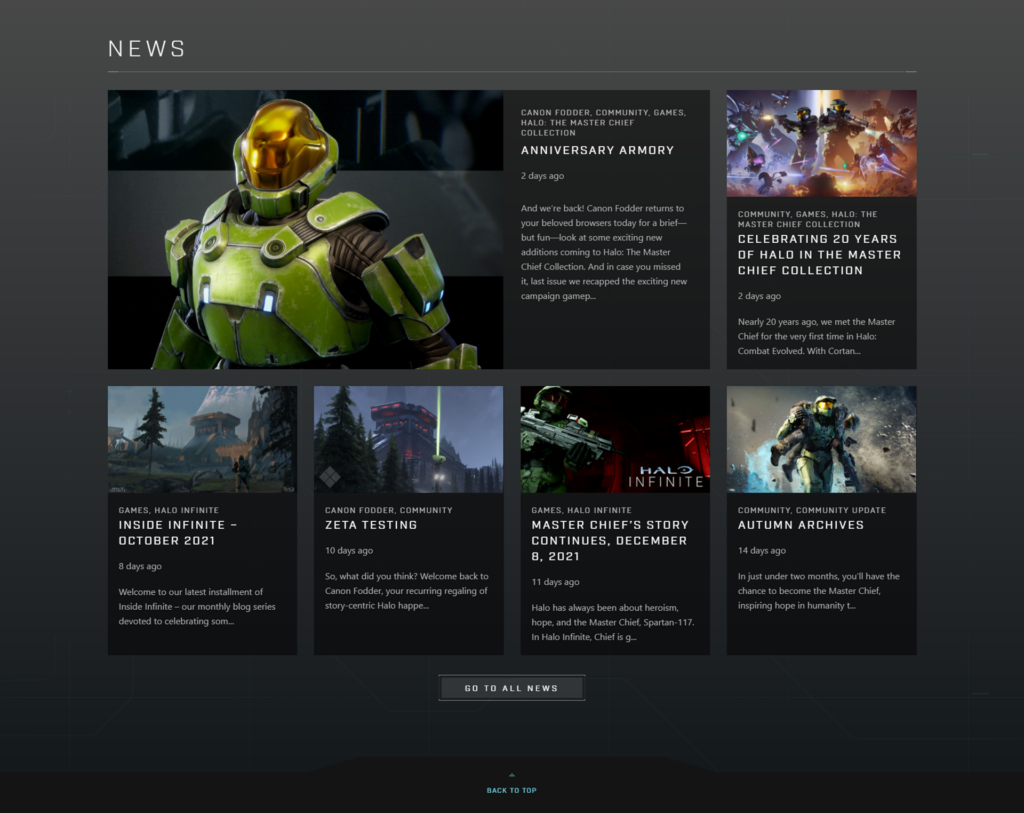
Task: Click the NEWS section heading
Action: 147,49
